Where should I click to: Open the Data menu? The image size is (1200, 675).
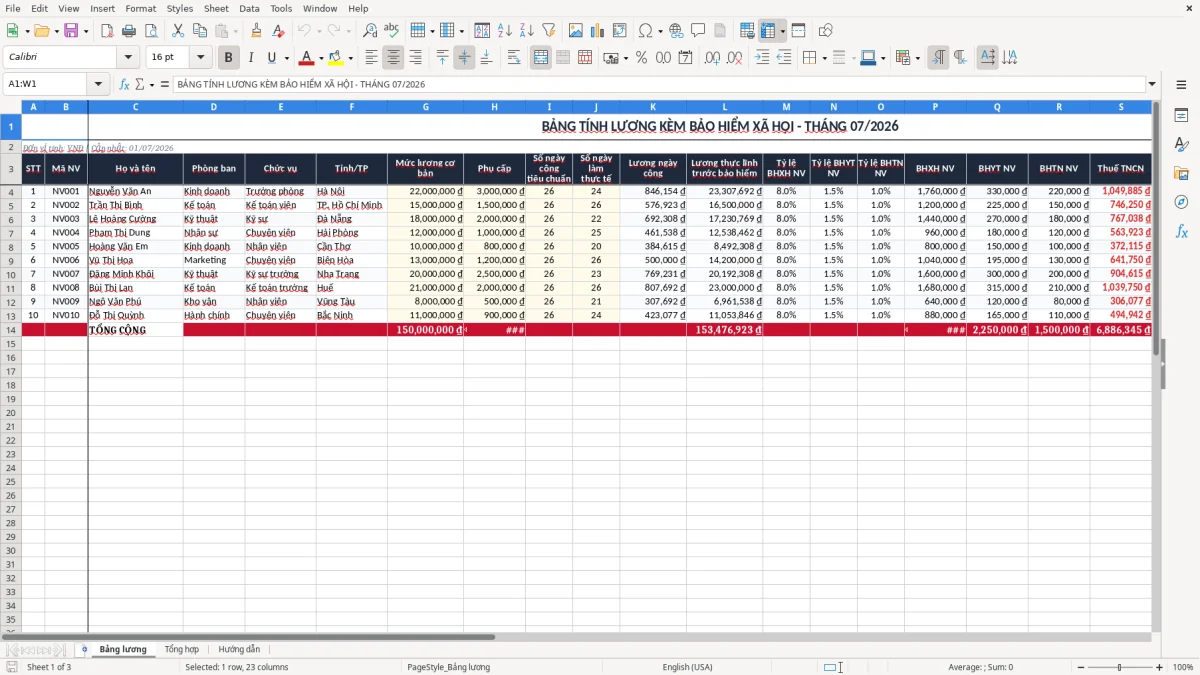click(249, 8)
